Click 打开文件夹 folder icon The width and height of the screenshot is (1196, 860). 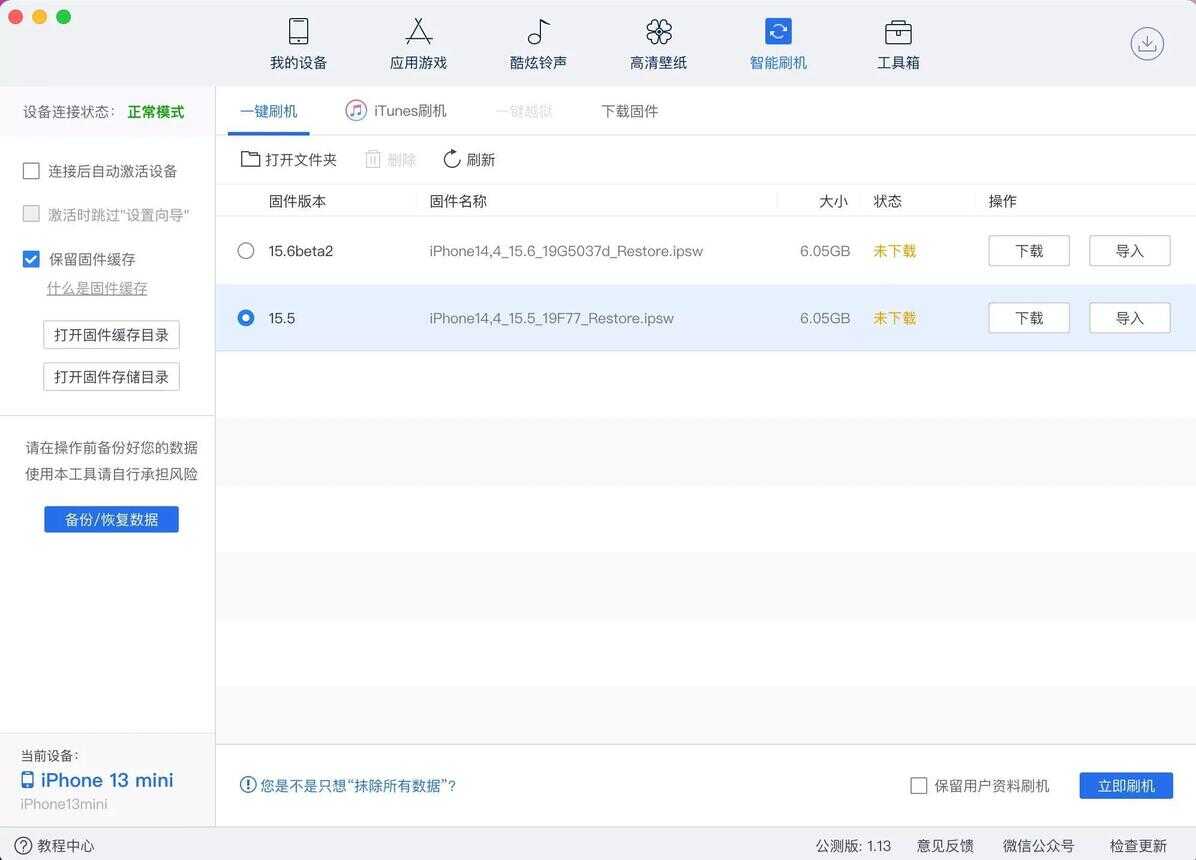pyautogui.click(x=250, y=159)
